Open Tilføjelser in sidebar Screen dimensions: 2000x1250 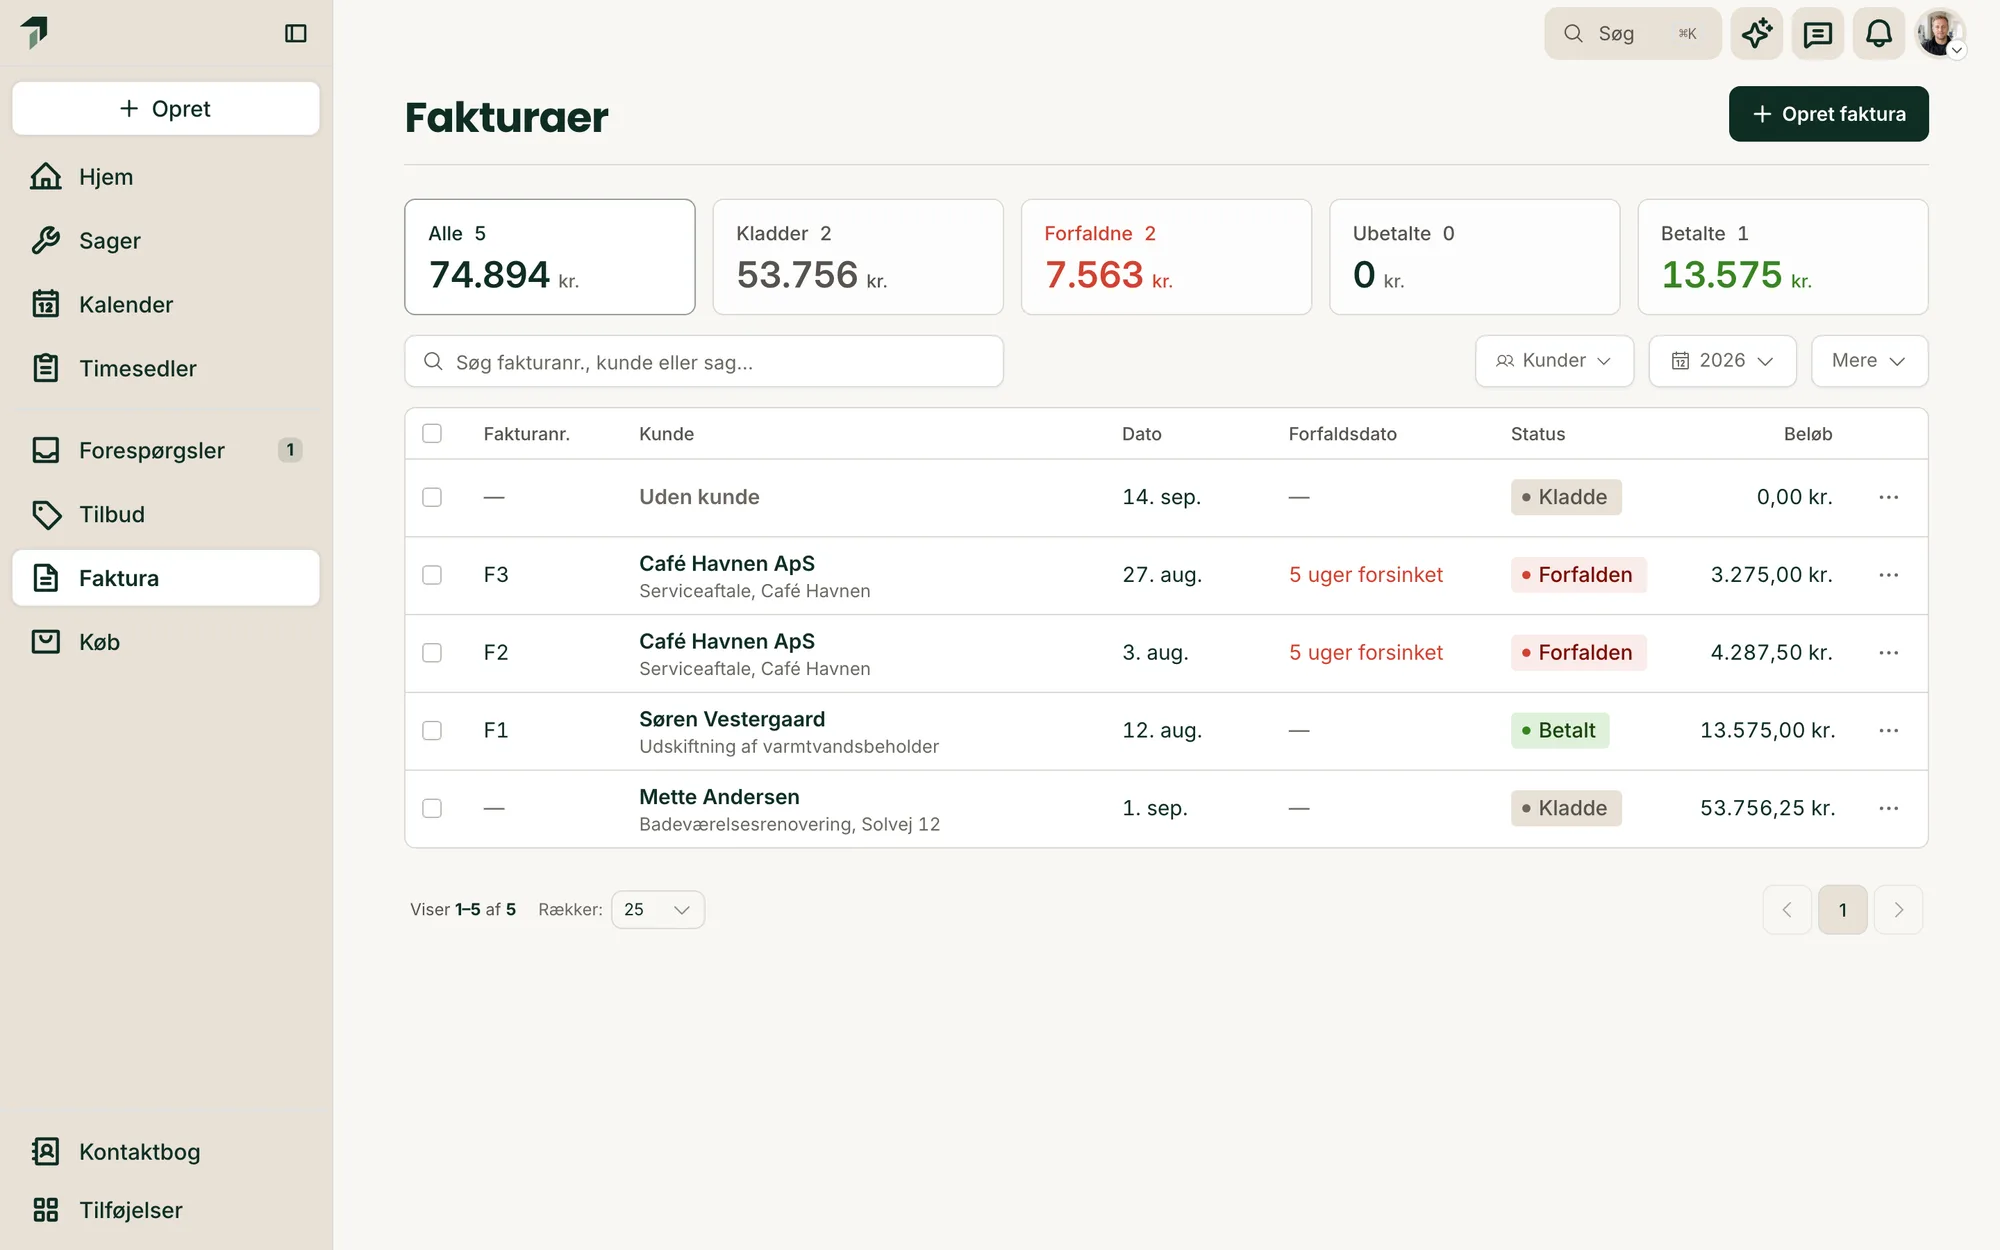[166, 1210]
